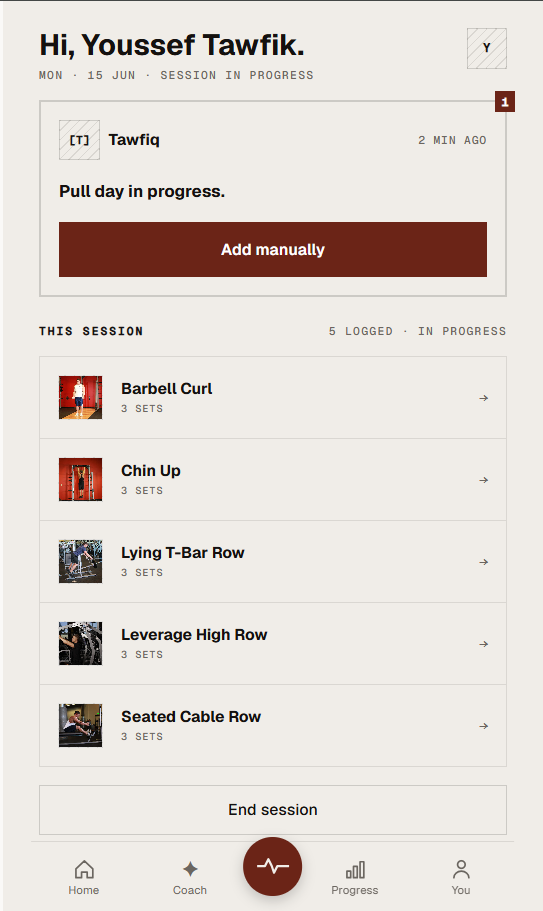Select the Barbell Curl thumbnail
Screen dimensions: 543x911
click(x=81, y=397)
